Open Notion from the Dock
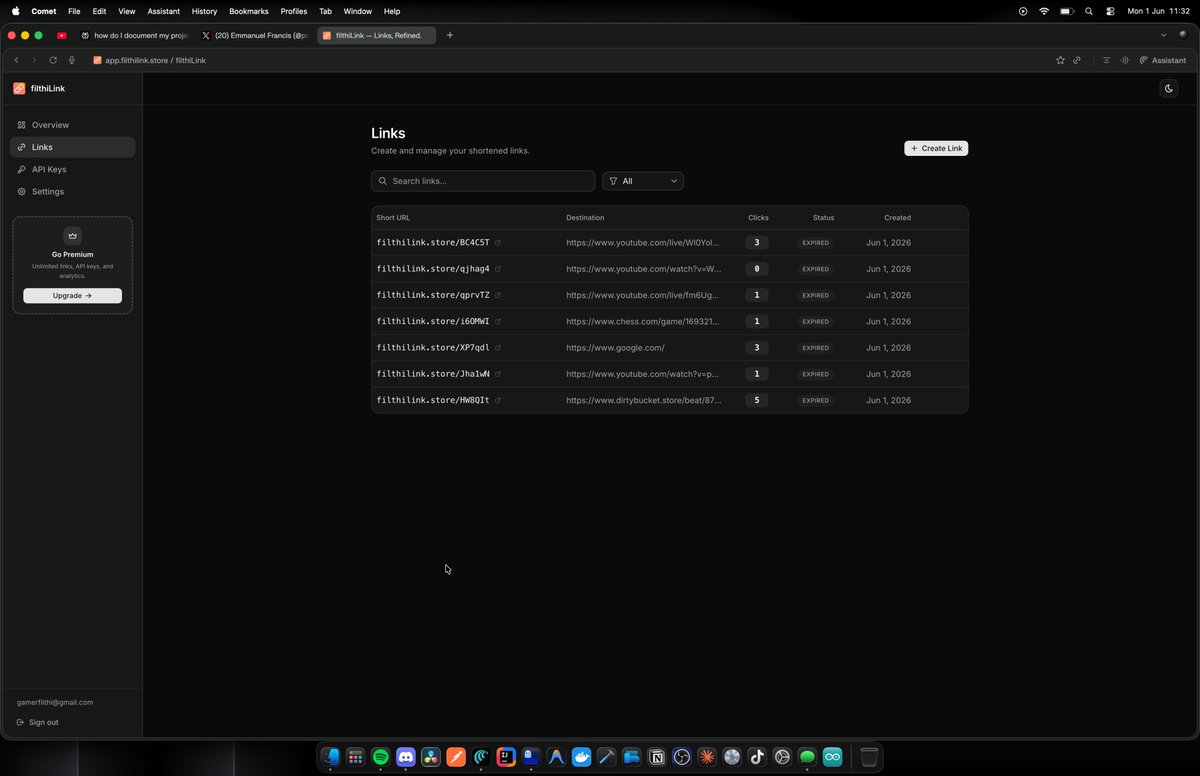This screenshot has height=776, width=1200. pyautogui.click(x=657, y=757)
